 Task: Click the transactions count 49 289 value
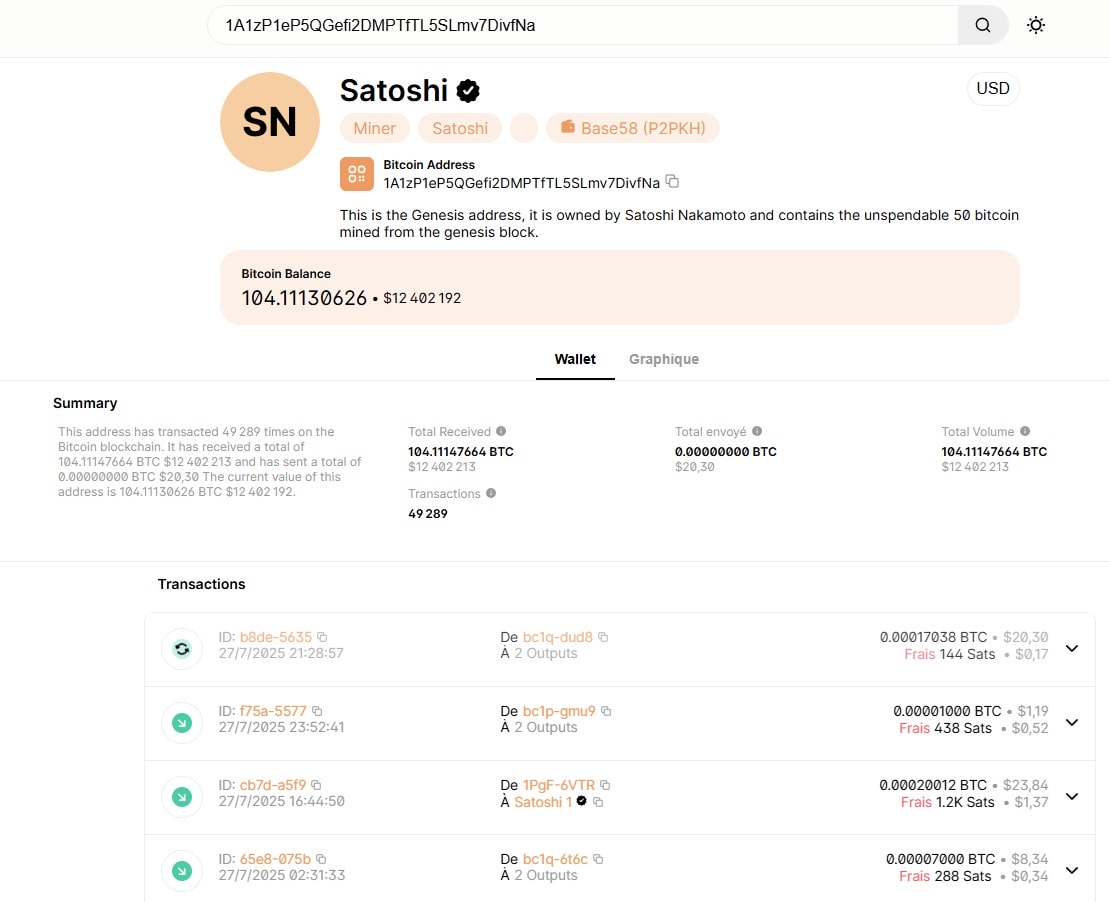coord(428,514)
